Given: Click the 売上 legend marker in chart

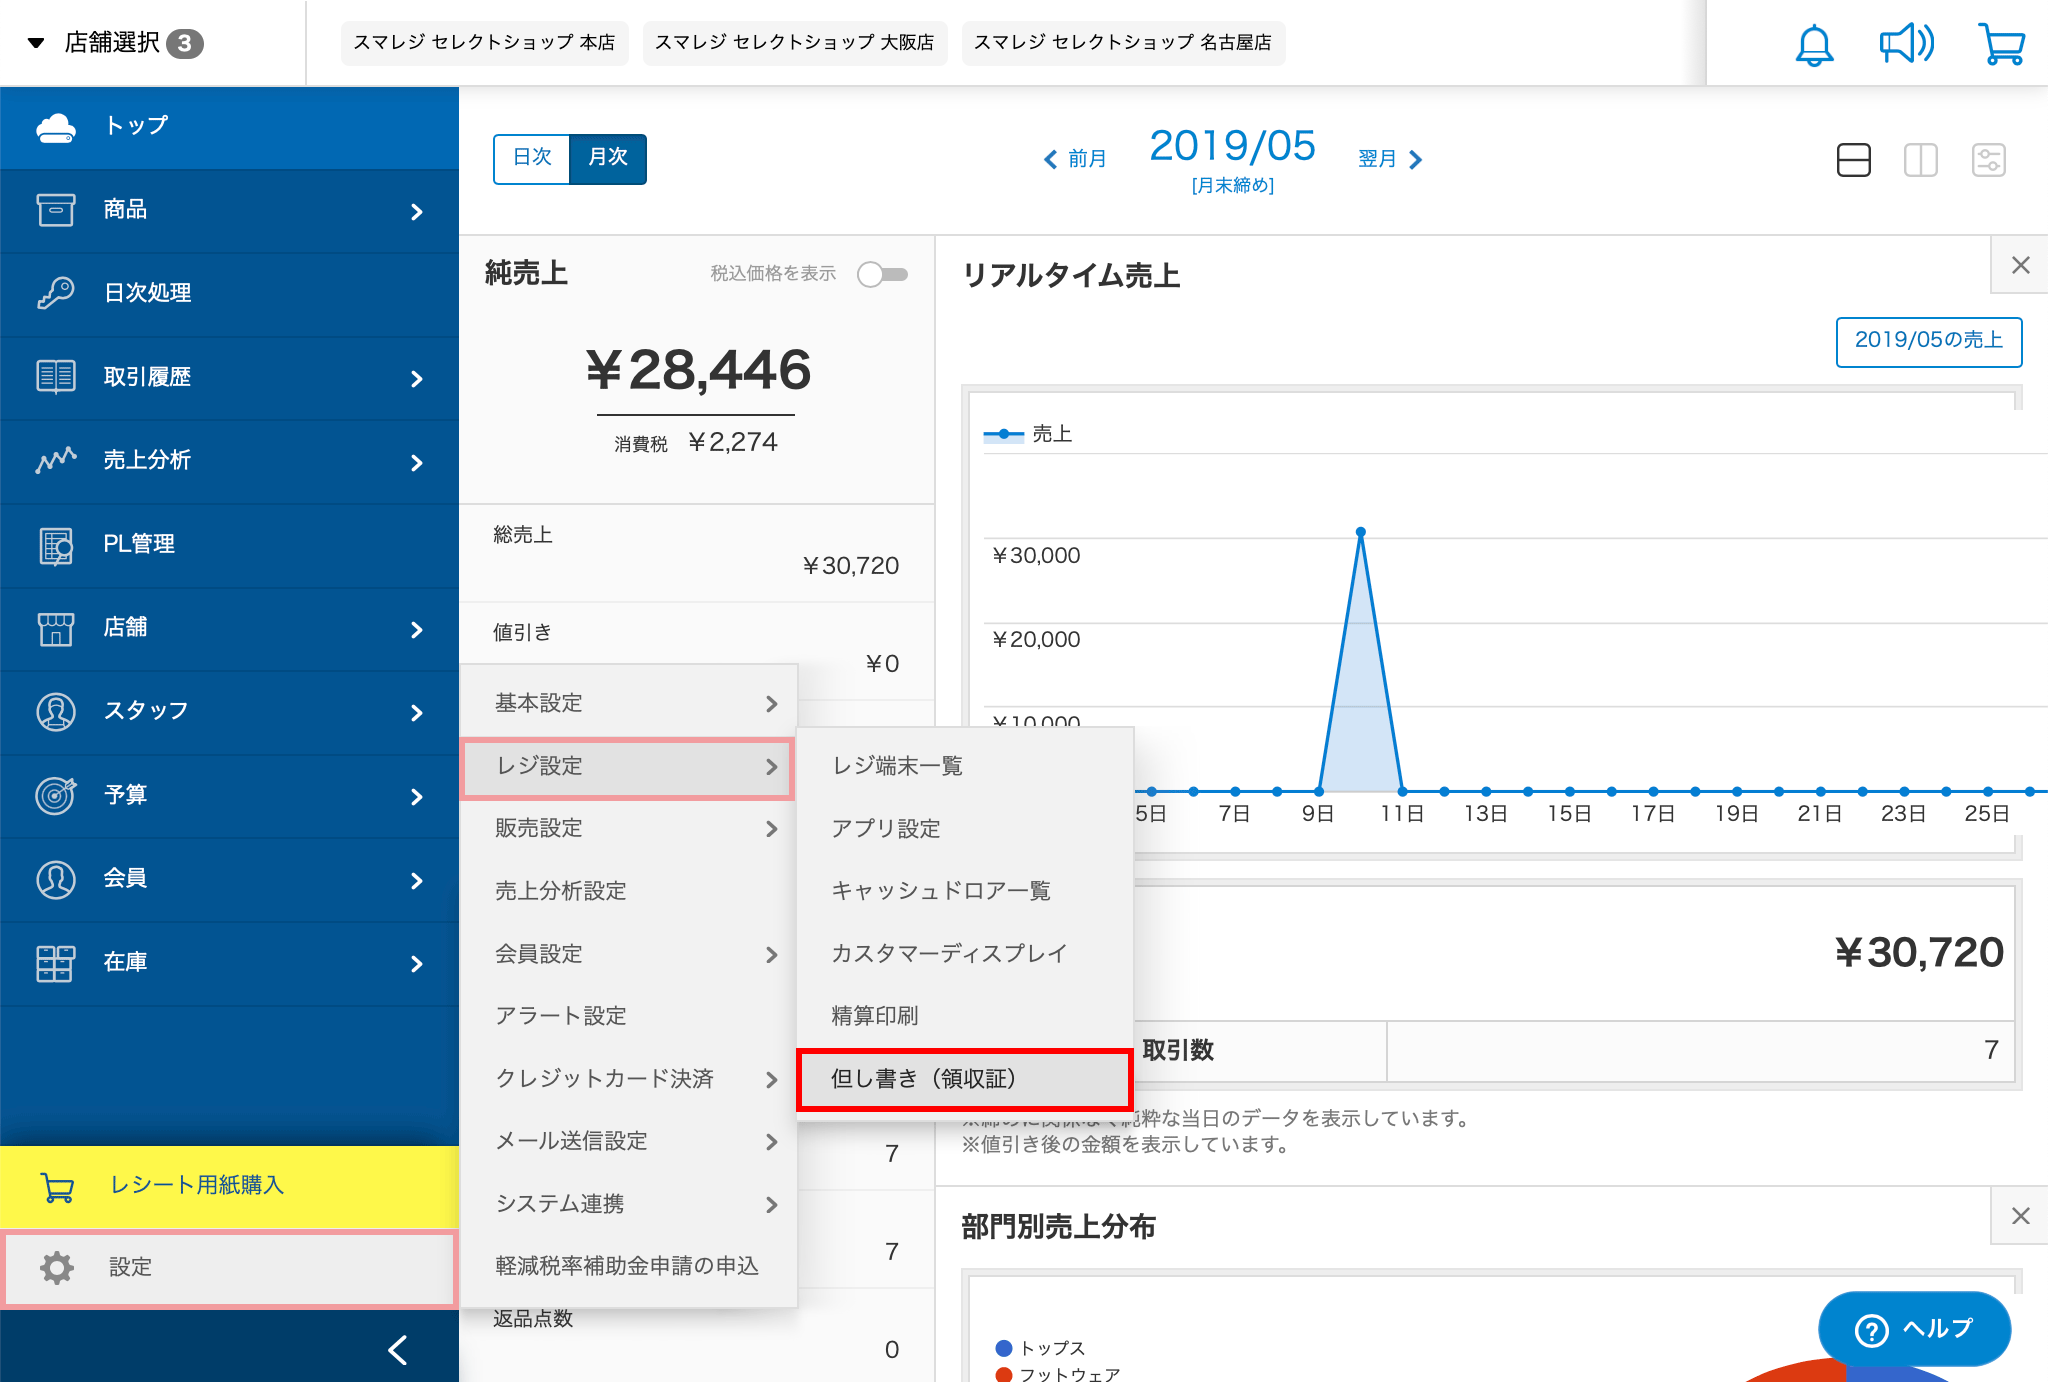Looking at the screenshot, I should (x=1003, y=434).
